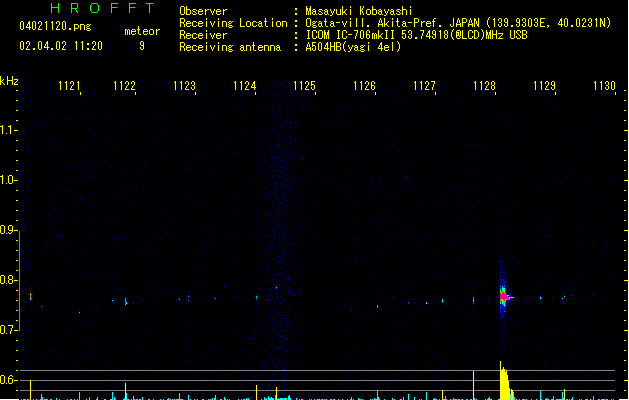The height and width of the screenshot is (400, 629).
Task: Click the Receiver ICOM IC-706mkII text
Action: coord(416,35)
